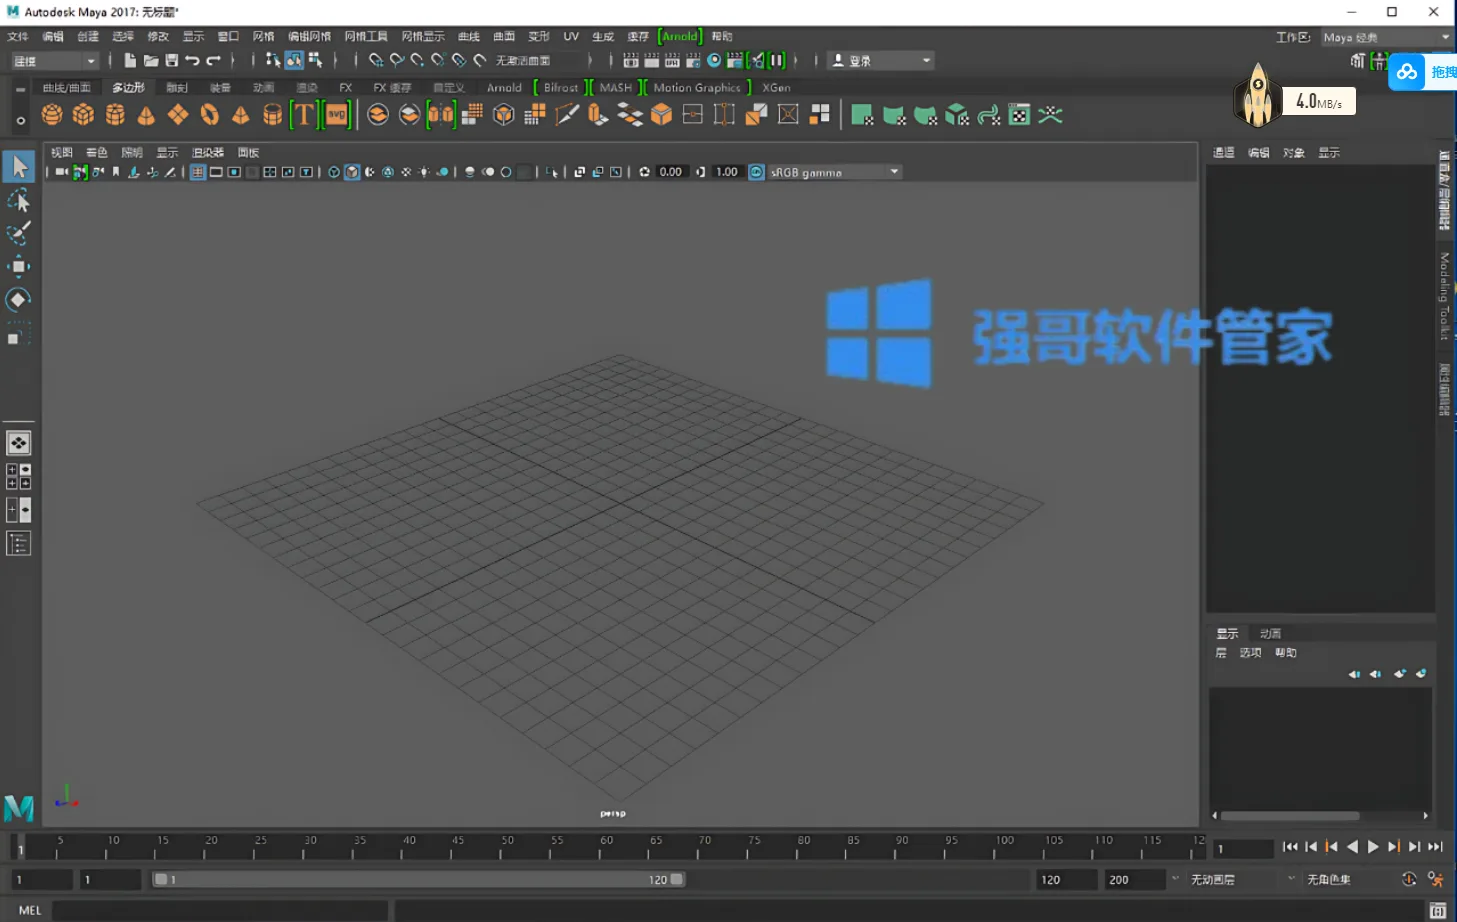The width and height of the screenshot is (1457, 922).
Task: Switch to the Arnold shelf tab
Action: point(504,88)
